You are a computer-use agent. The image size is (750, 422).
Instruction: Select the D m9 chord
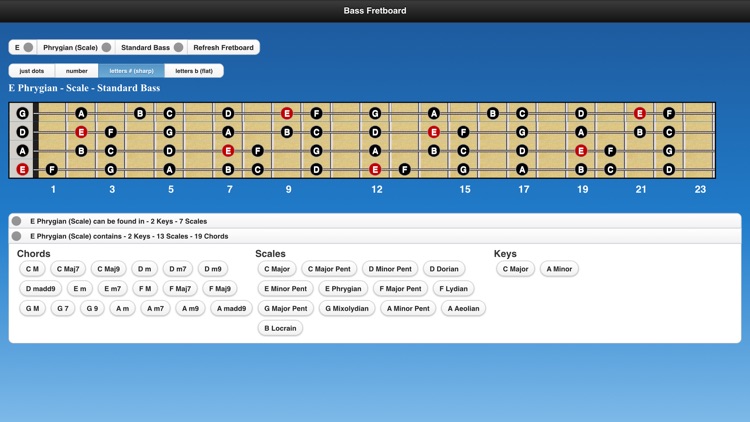coord(213,269)
